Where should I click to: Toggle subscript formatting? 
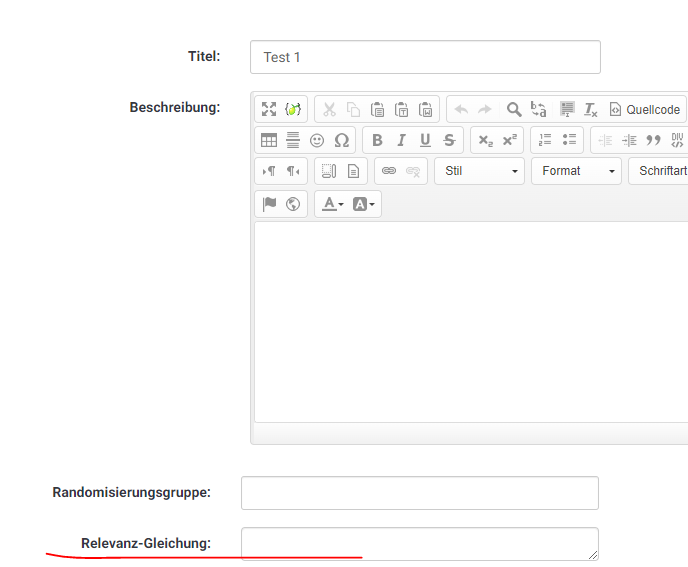click(485, 140)
